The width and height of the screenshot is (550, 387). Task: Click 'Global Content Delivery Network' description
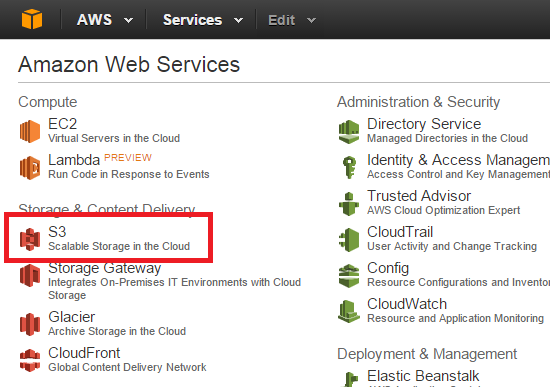[x=127, y=367]
